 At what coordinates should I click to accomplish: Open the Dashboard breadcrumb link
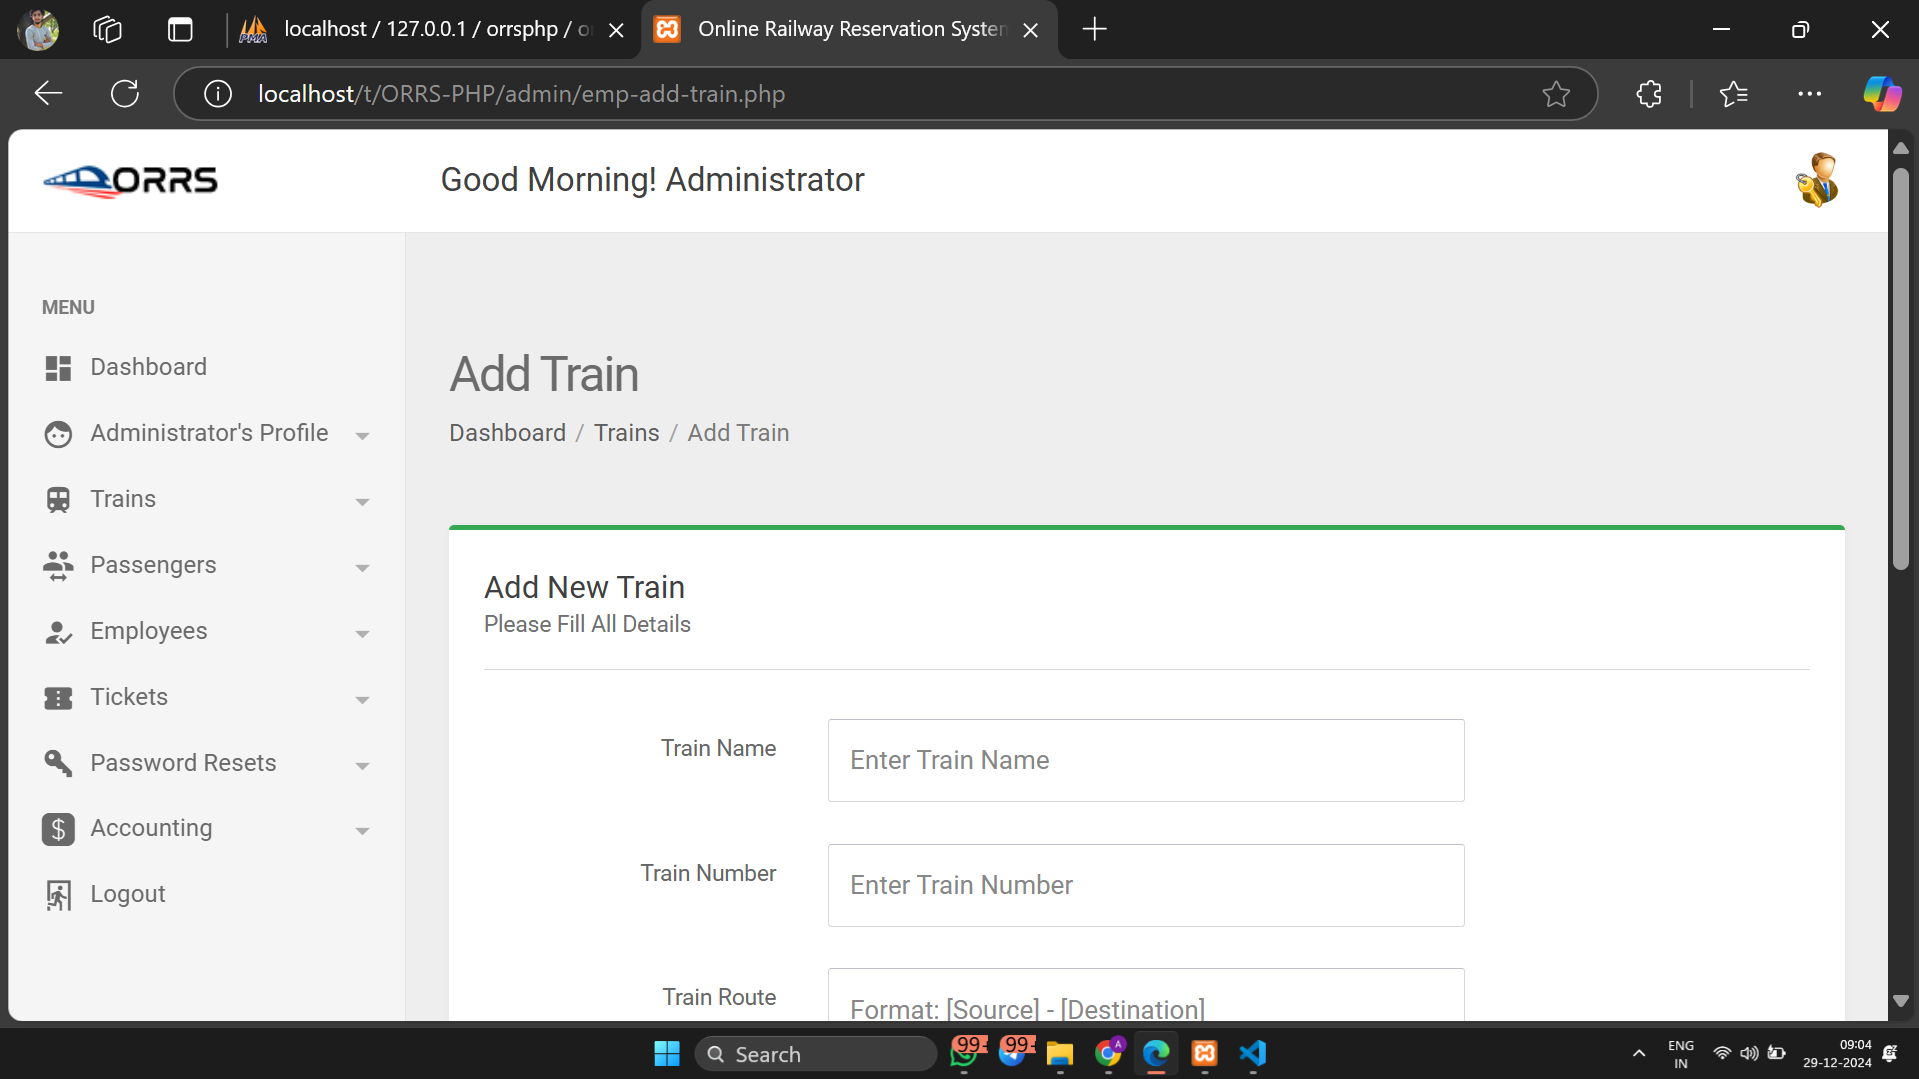tap(507, 432)
